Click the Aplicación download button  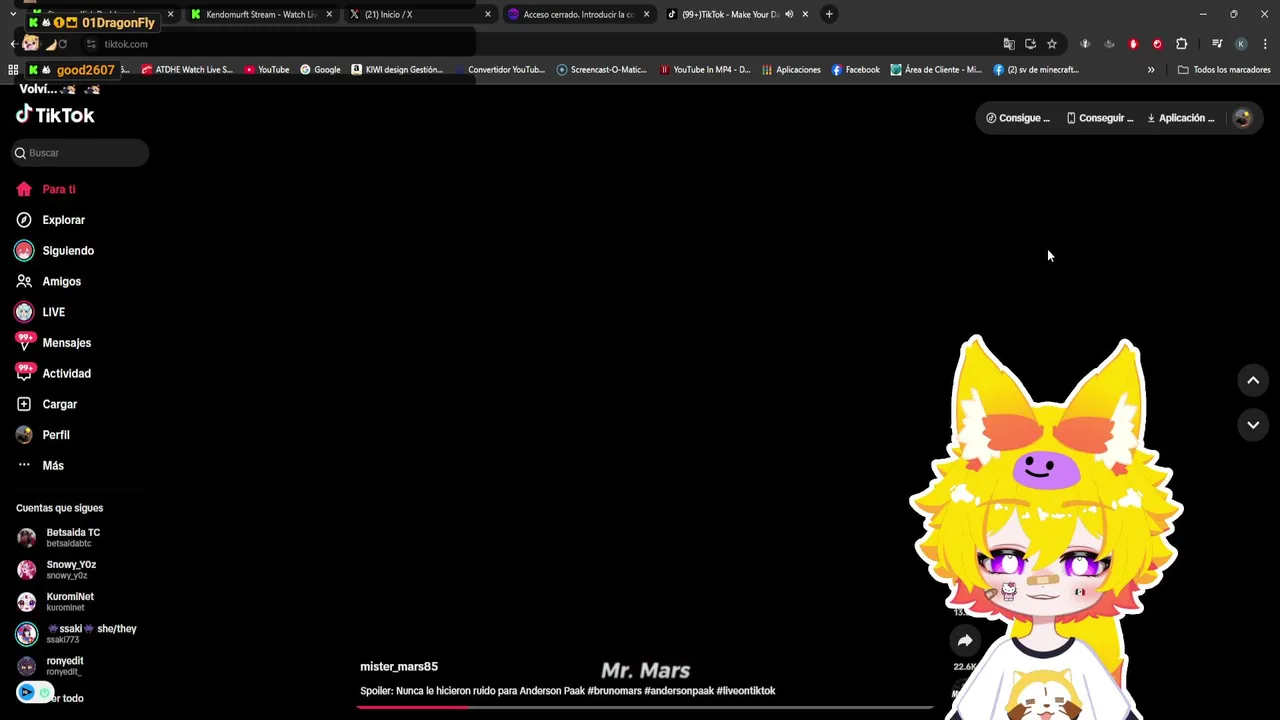tap(1181, 118)
